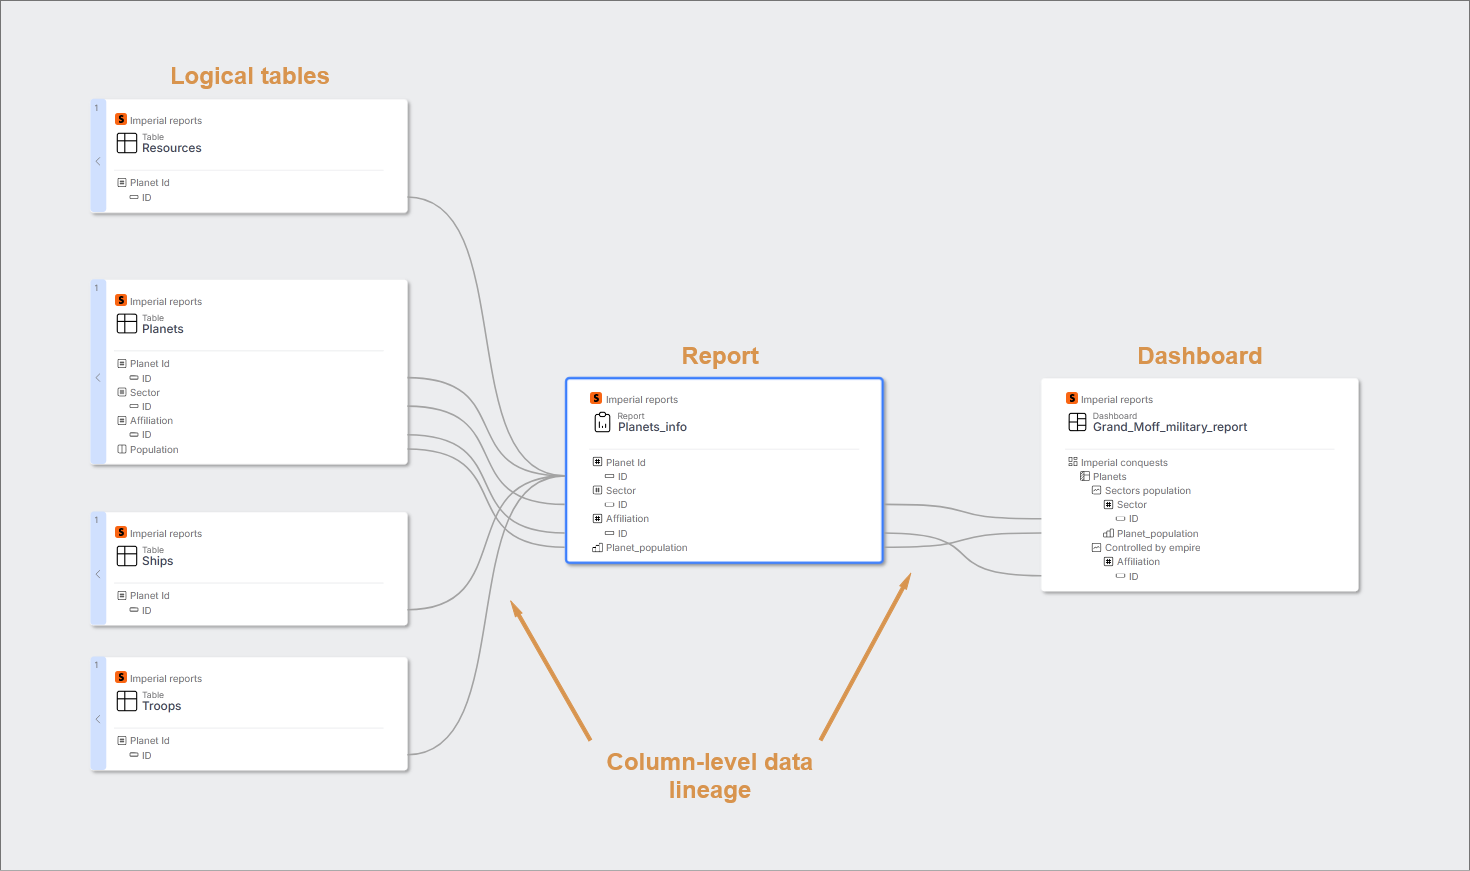This screenshot has height=871, width=1470.
Task: Click the orange S icon on Planets table card
Action: [121, 300]
